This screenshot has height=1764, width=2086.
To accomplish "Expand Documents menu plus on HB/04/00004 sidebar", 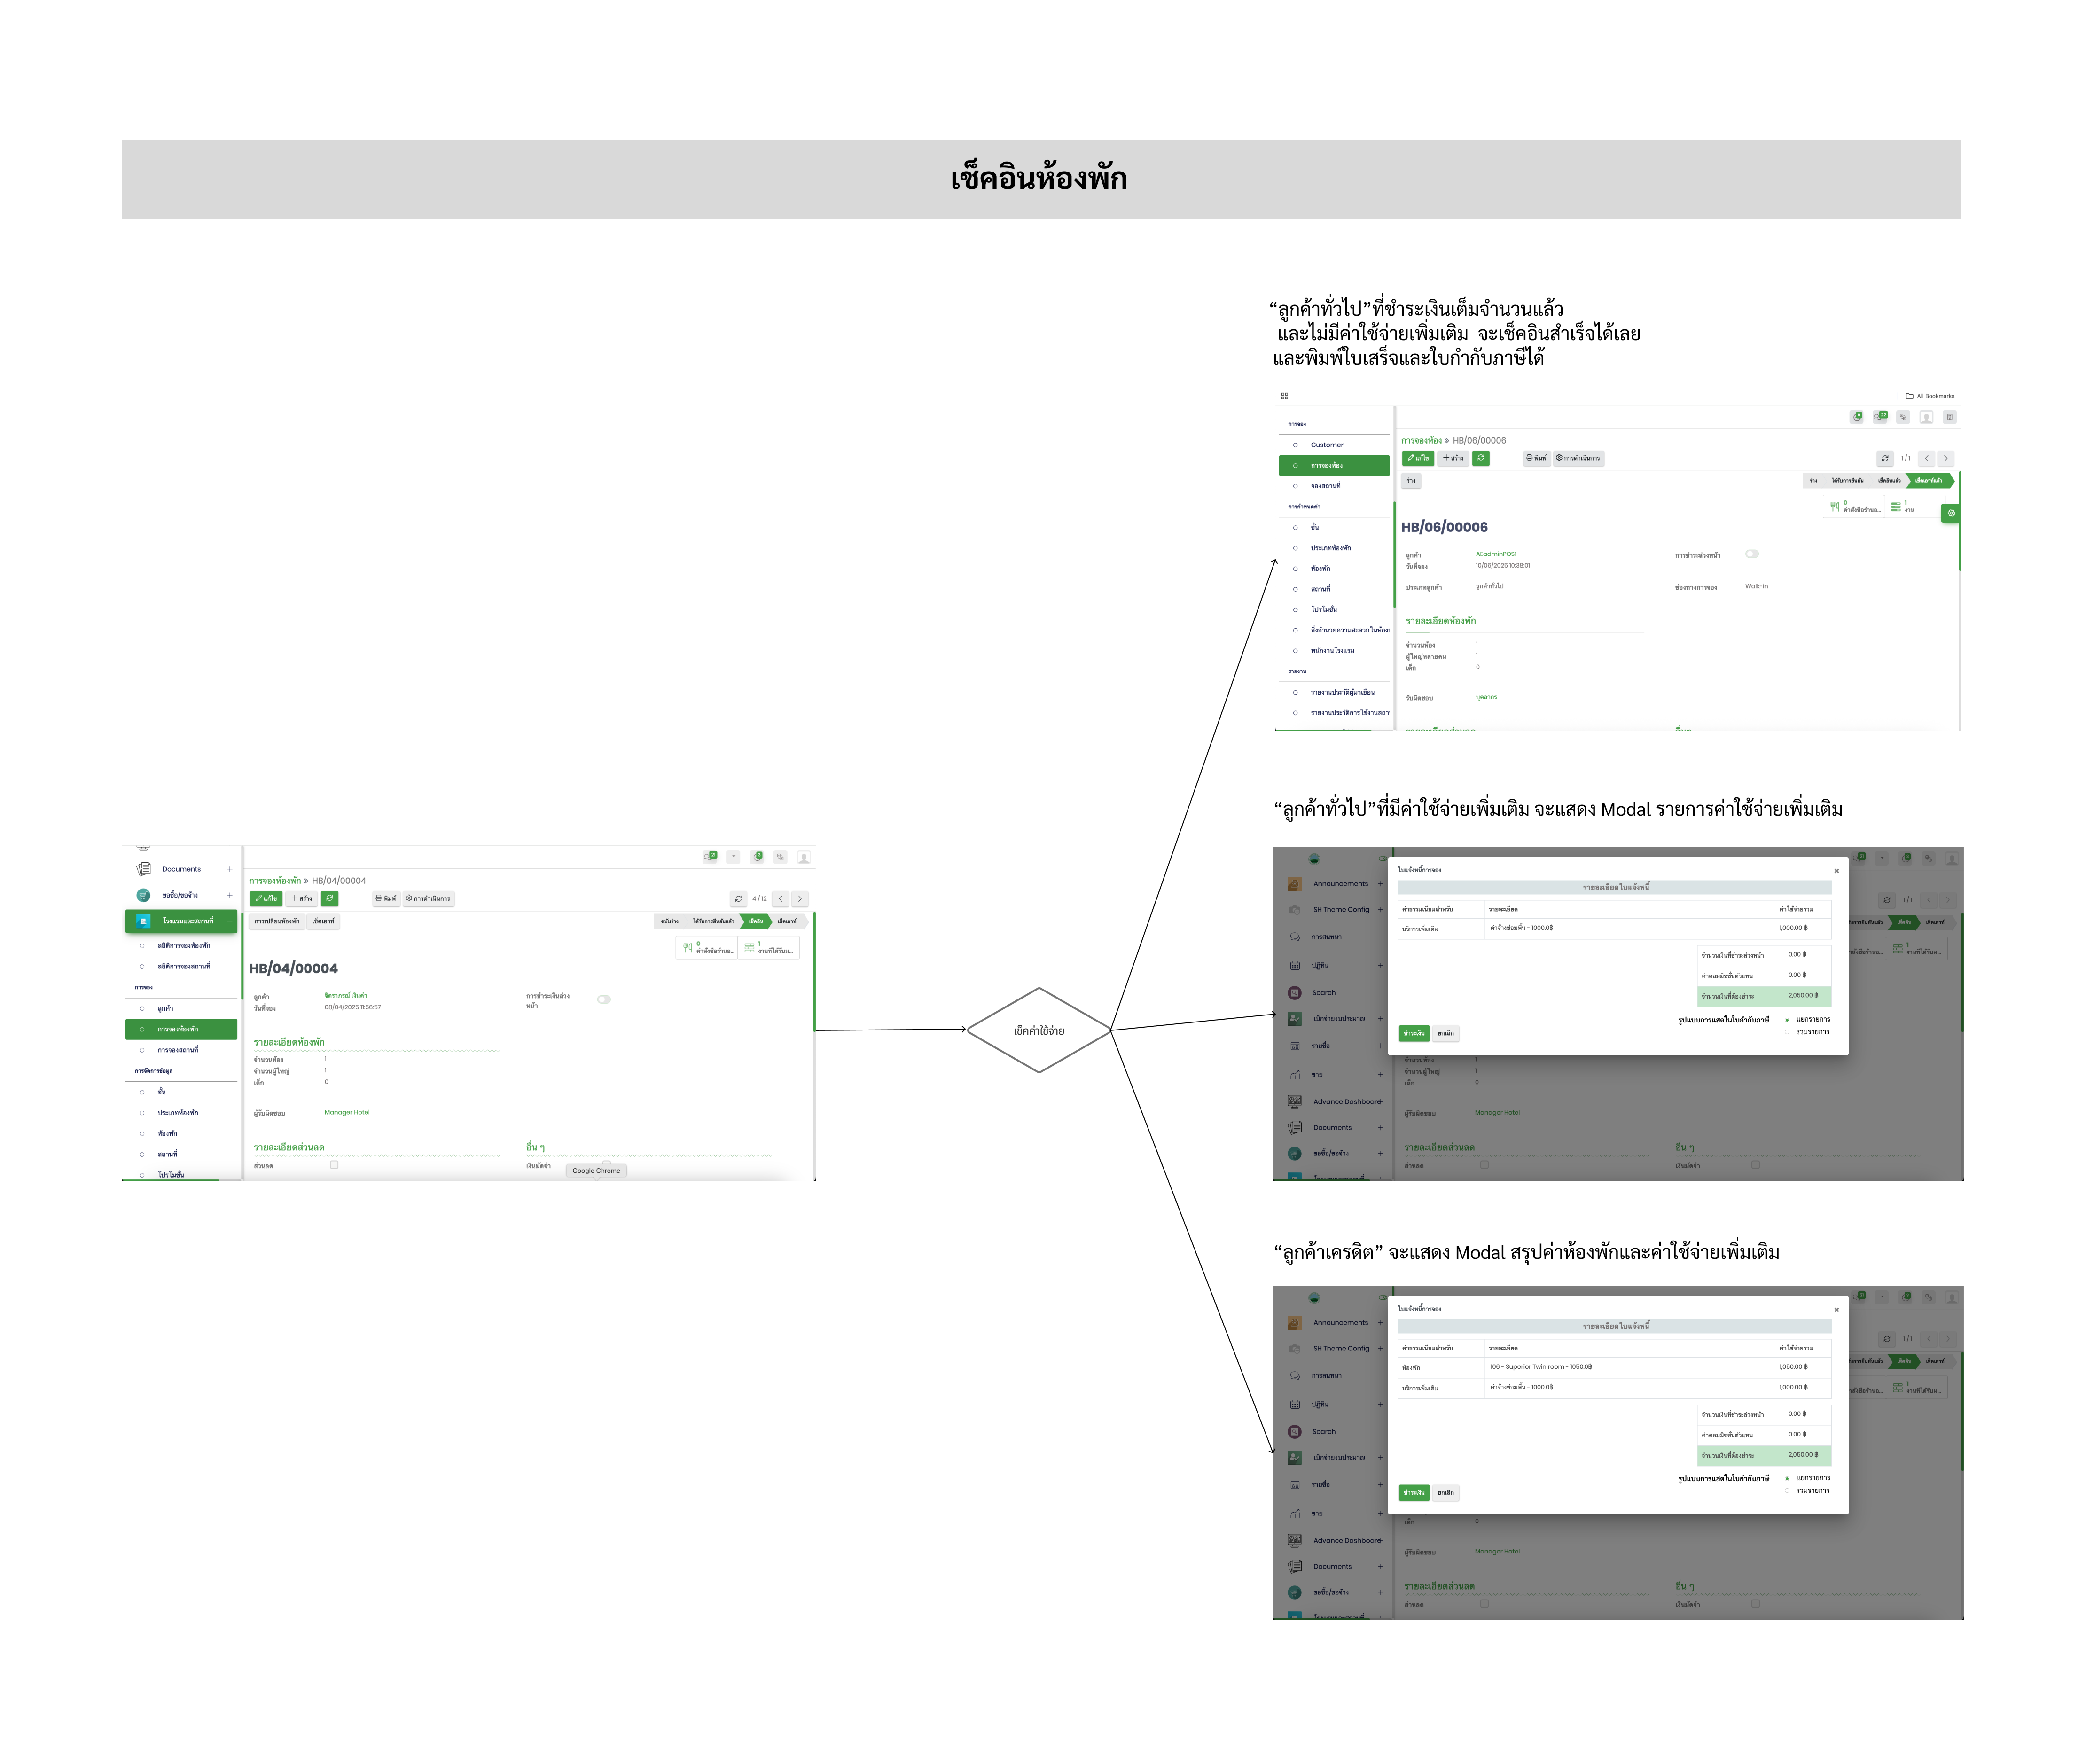I will tap(229, 869).
